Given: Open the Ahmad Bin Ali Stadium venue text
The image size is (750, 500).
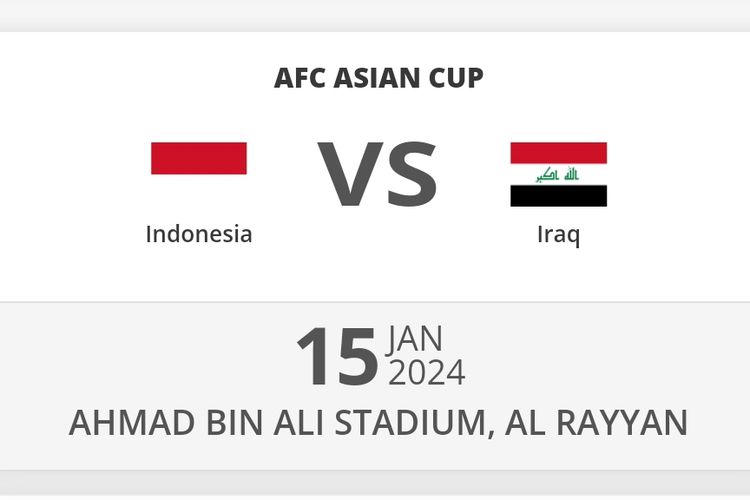Looking at the screenshot, I should 281,423.
